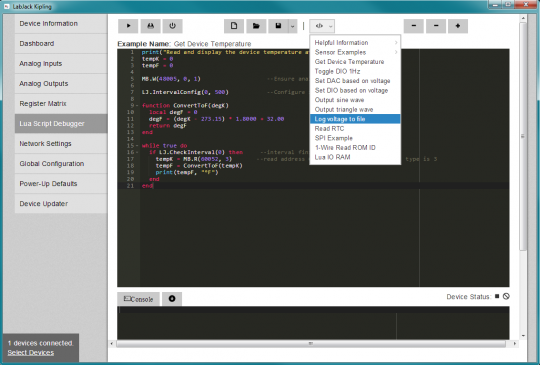Open a script file with folder icon

pyautogui.click(x=256, y=26)
